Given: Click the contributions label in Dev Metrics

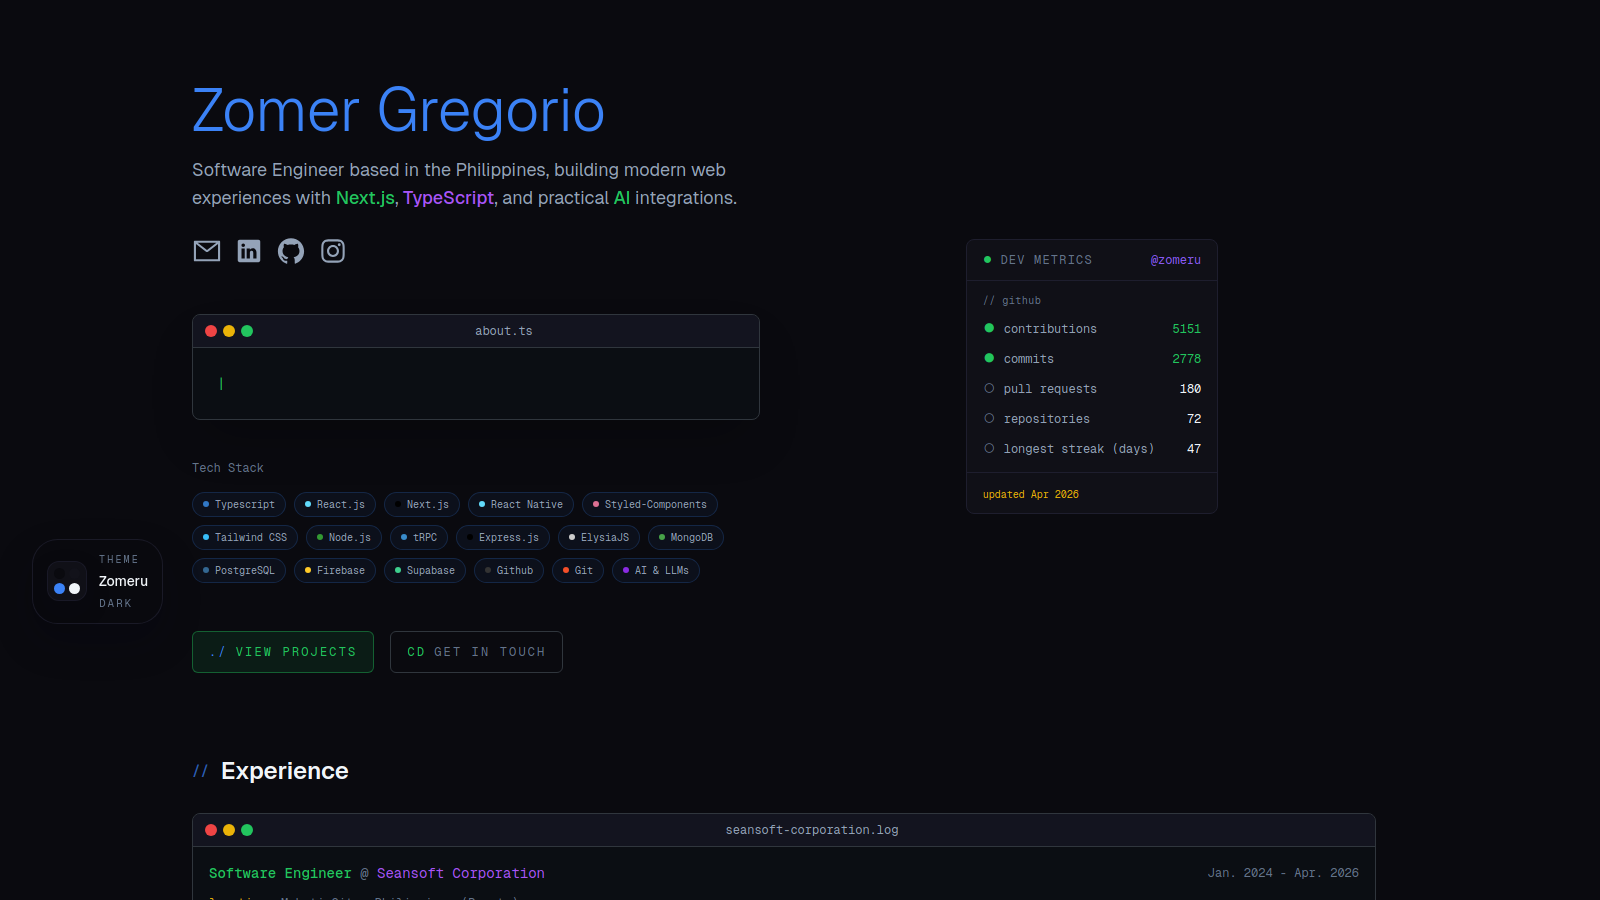Looking at the screenshot, I should [x=1050, y=329].
